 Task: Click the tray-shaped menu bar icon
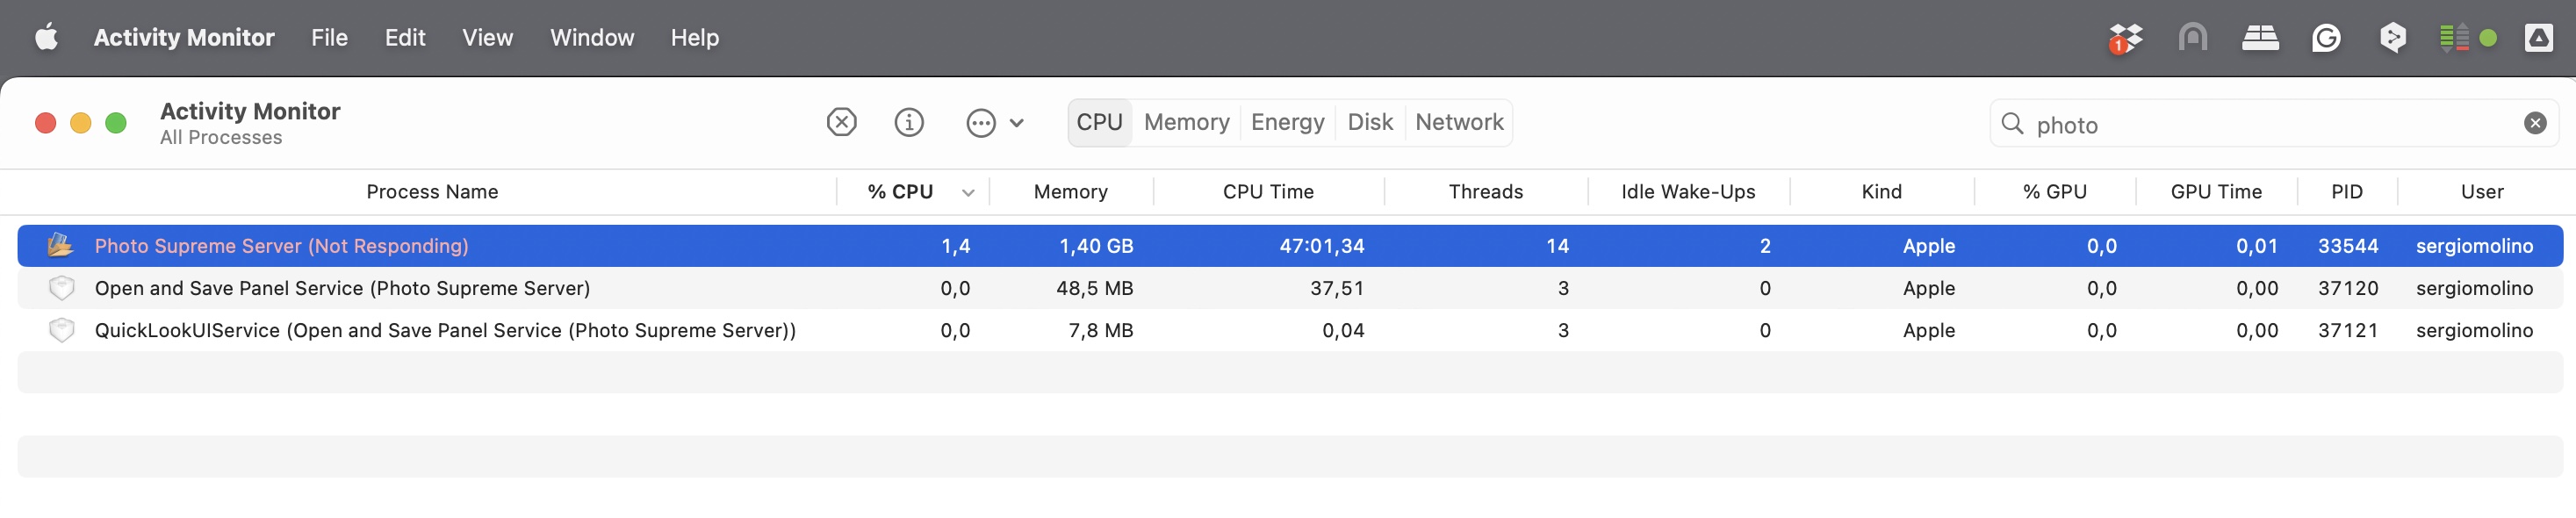pyautogui.click(x=2260, y=38)
